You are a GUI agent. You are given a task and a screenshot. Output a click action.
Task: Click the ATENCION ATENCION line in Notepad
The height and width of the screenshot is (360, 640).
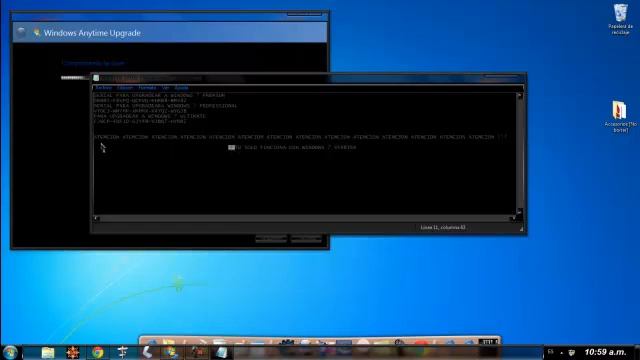300,137
